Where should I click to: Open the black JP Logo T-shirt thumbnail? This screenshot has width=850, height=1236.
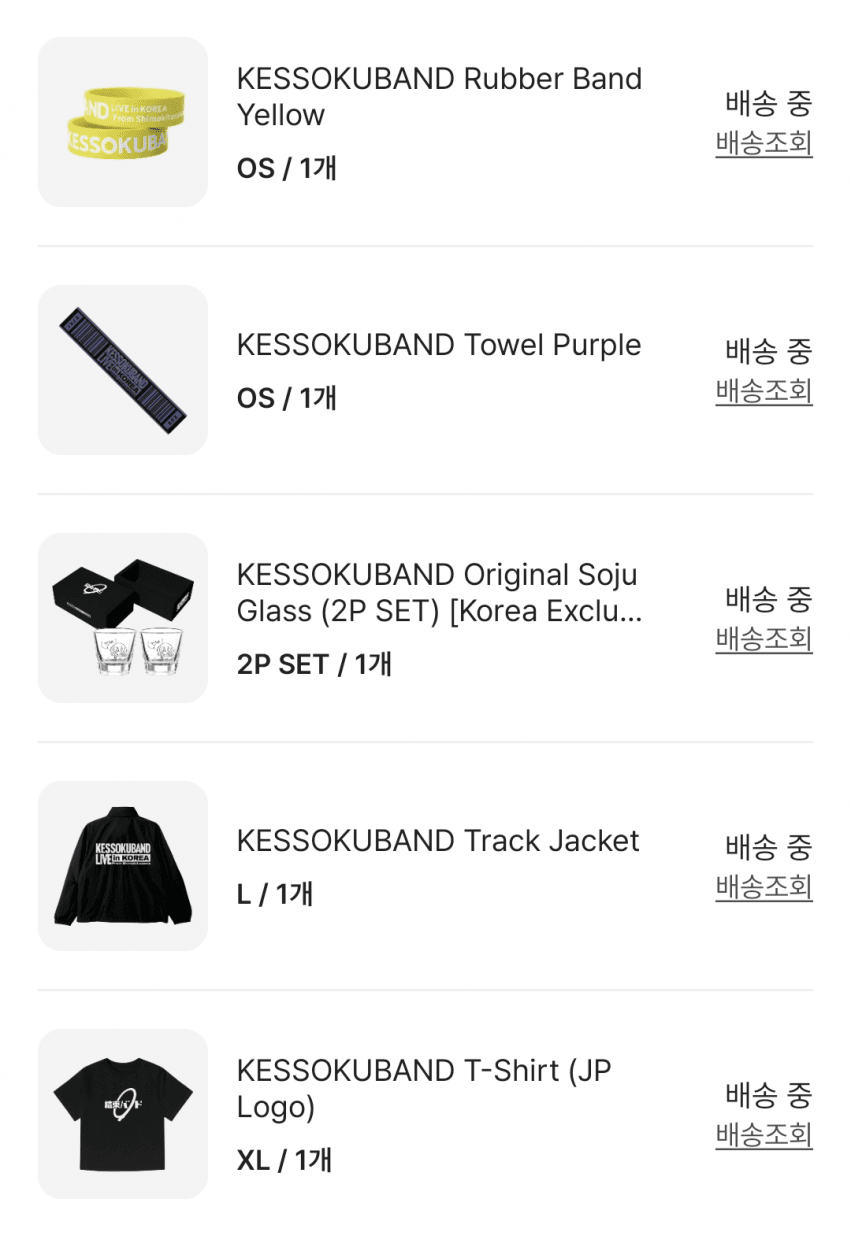tap(122, 1114)
